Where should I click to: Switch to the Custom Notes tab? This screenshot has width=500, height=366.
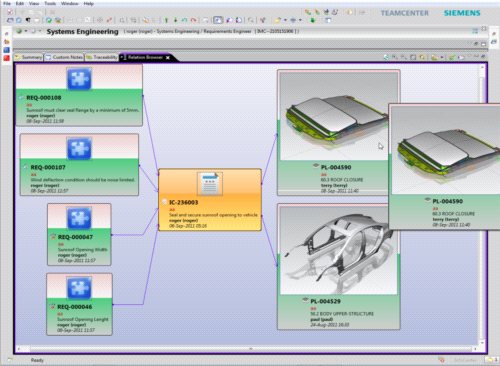point(64,57)
